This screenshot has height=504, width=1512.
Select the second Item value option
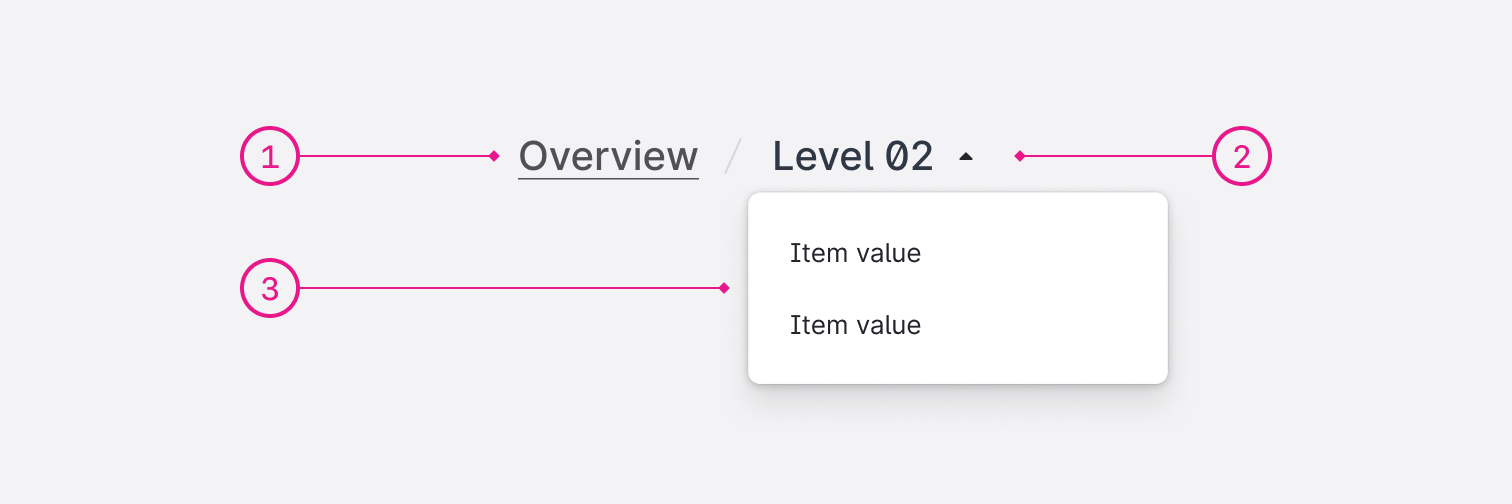(x=855, y=325)
